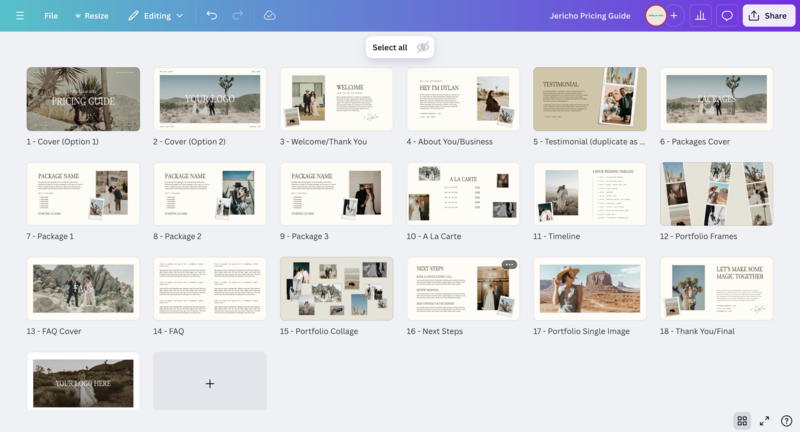Select the Package 3 page thumbnail
800x432 pixels.
point(336,194)
